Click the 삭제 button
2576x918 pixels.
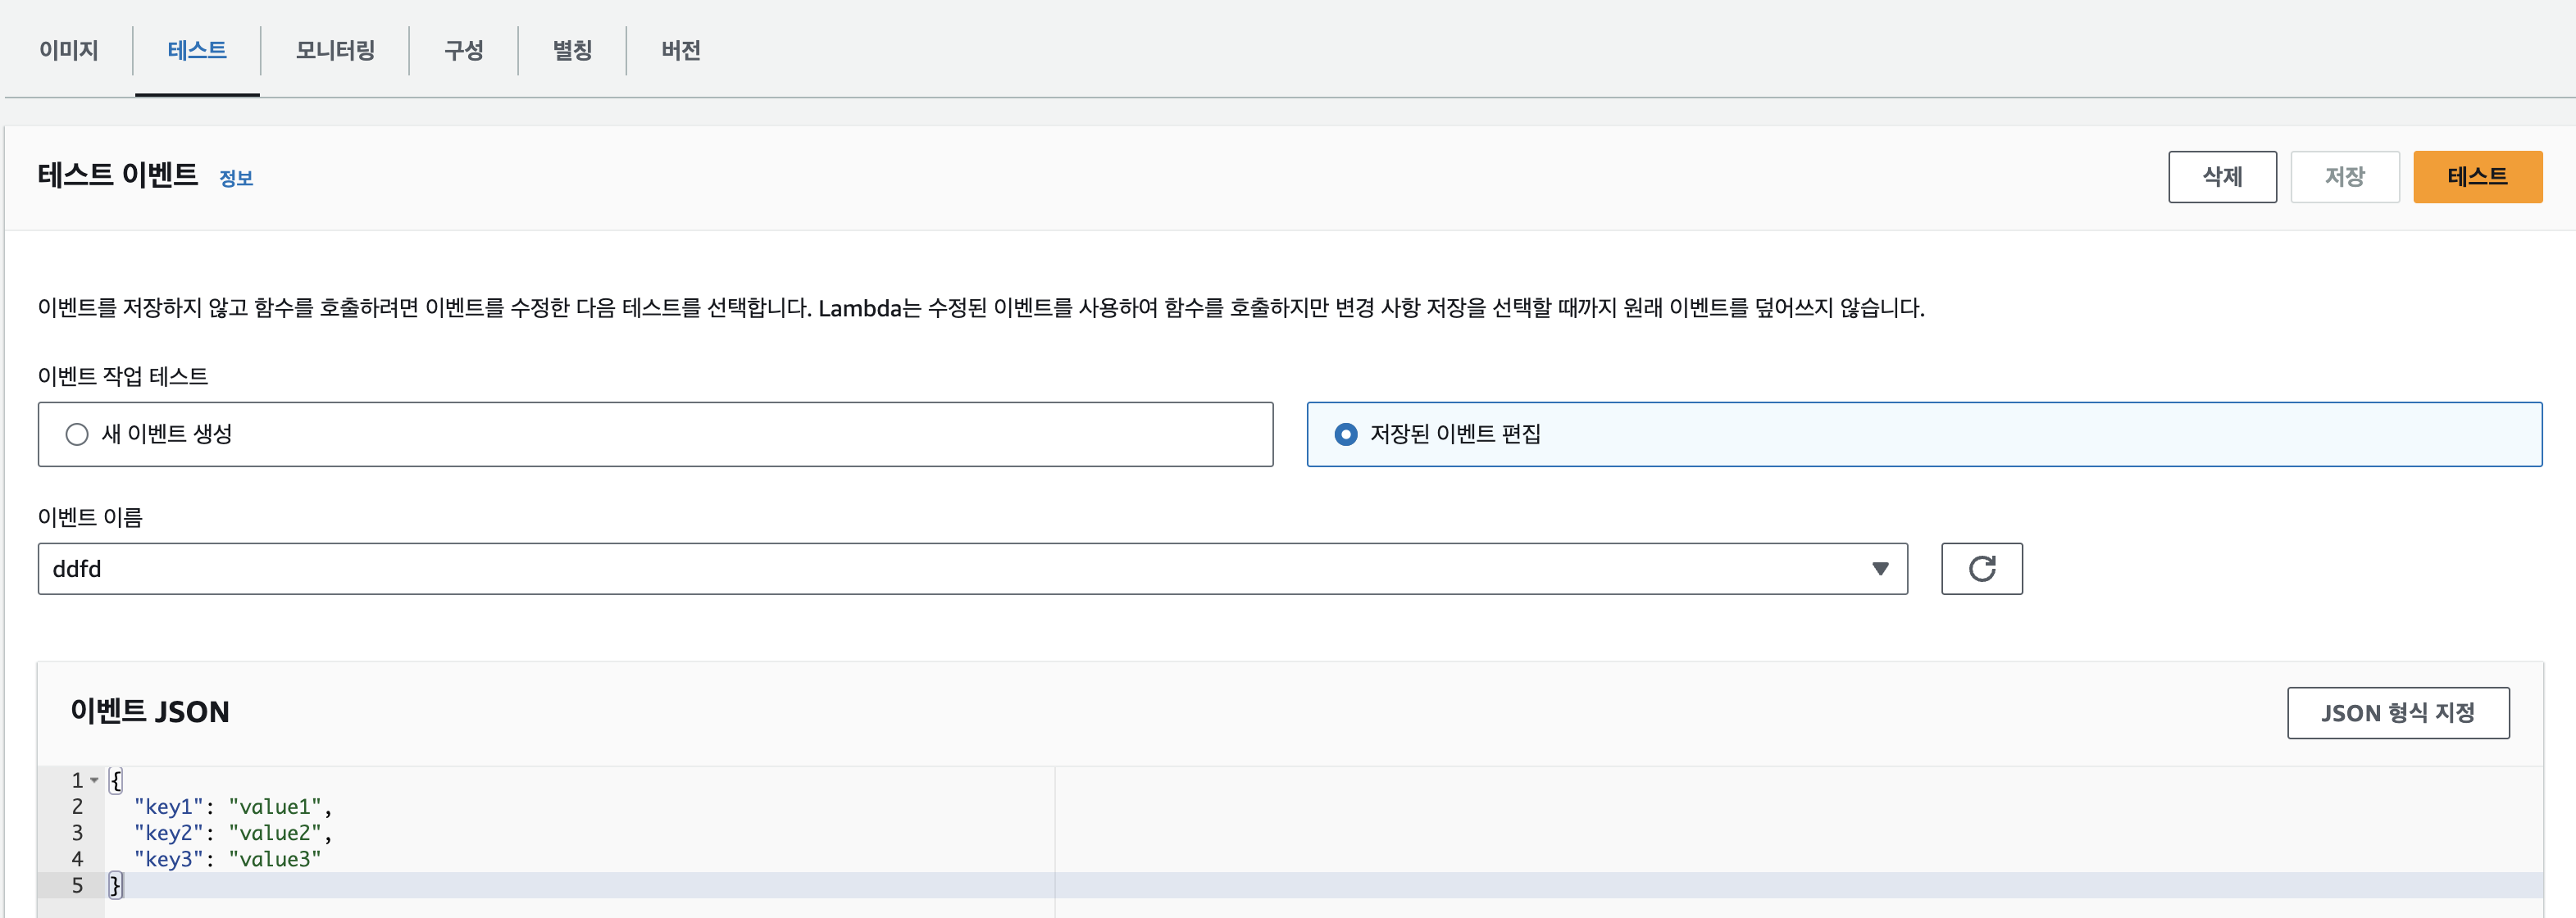pos(2221,177)
